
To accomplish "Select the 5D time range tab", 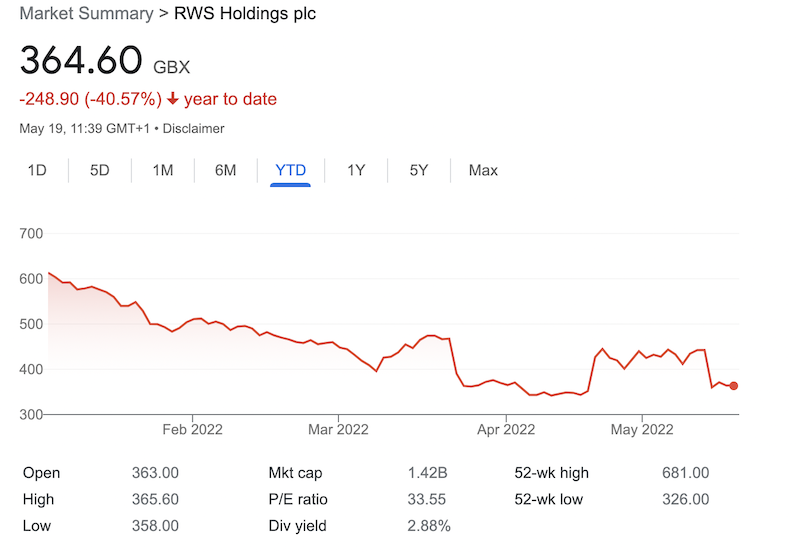I will click(99, 170).
